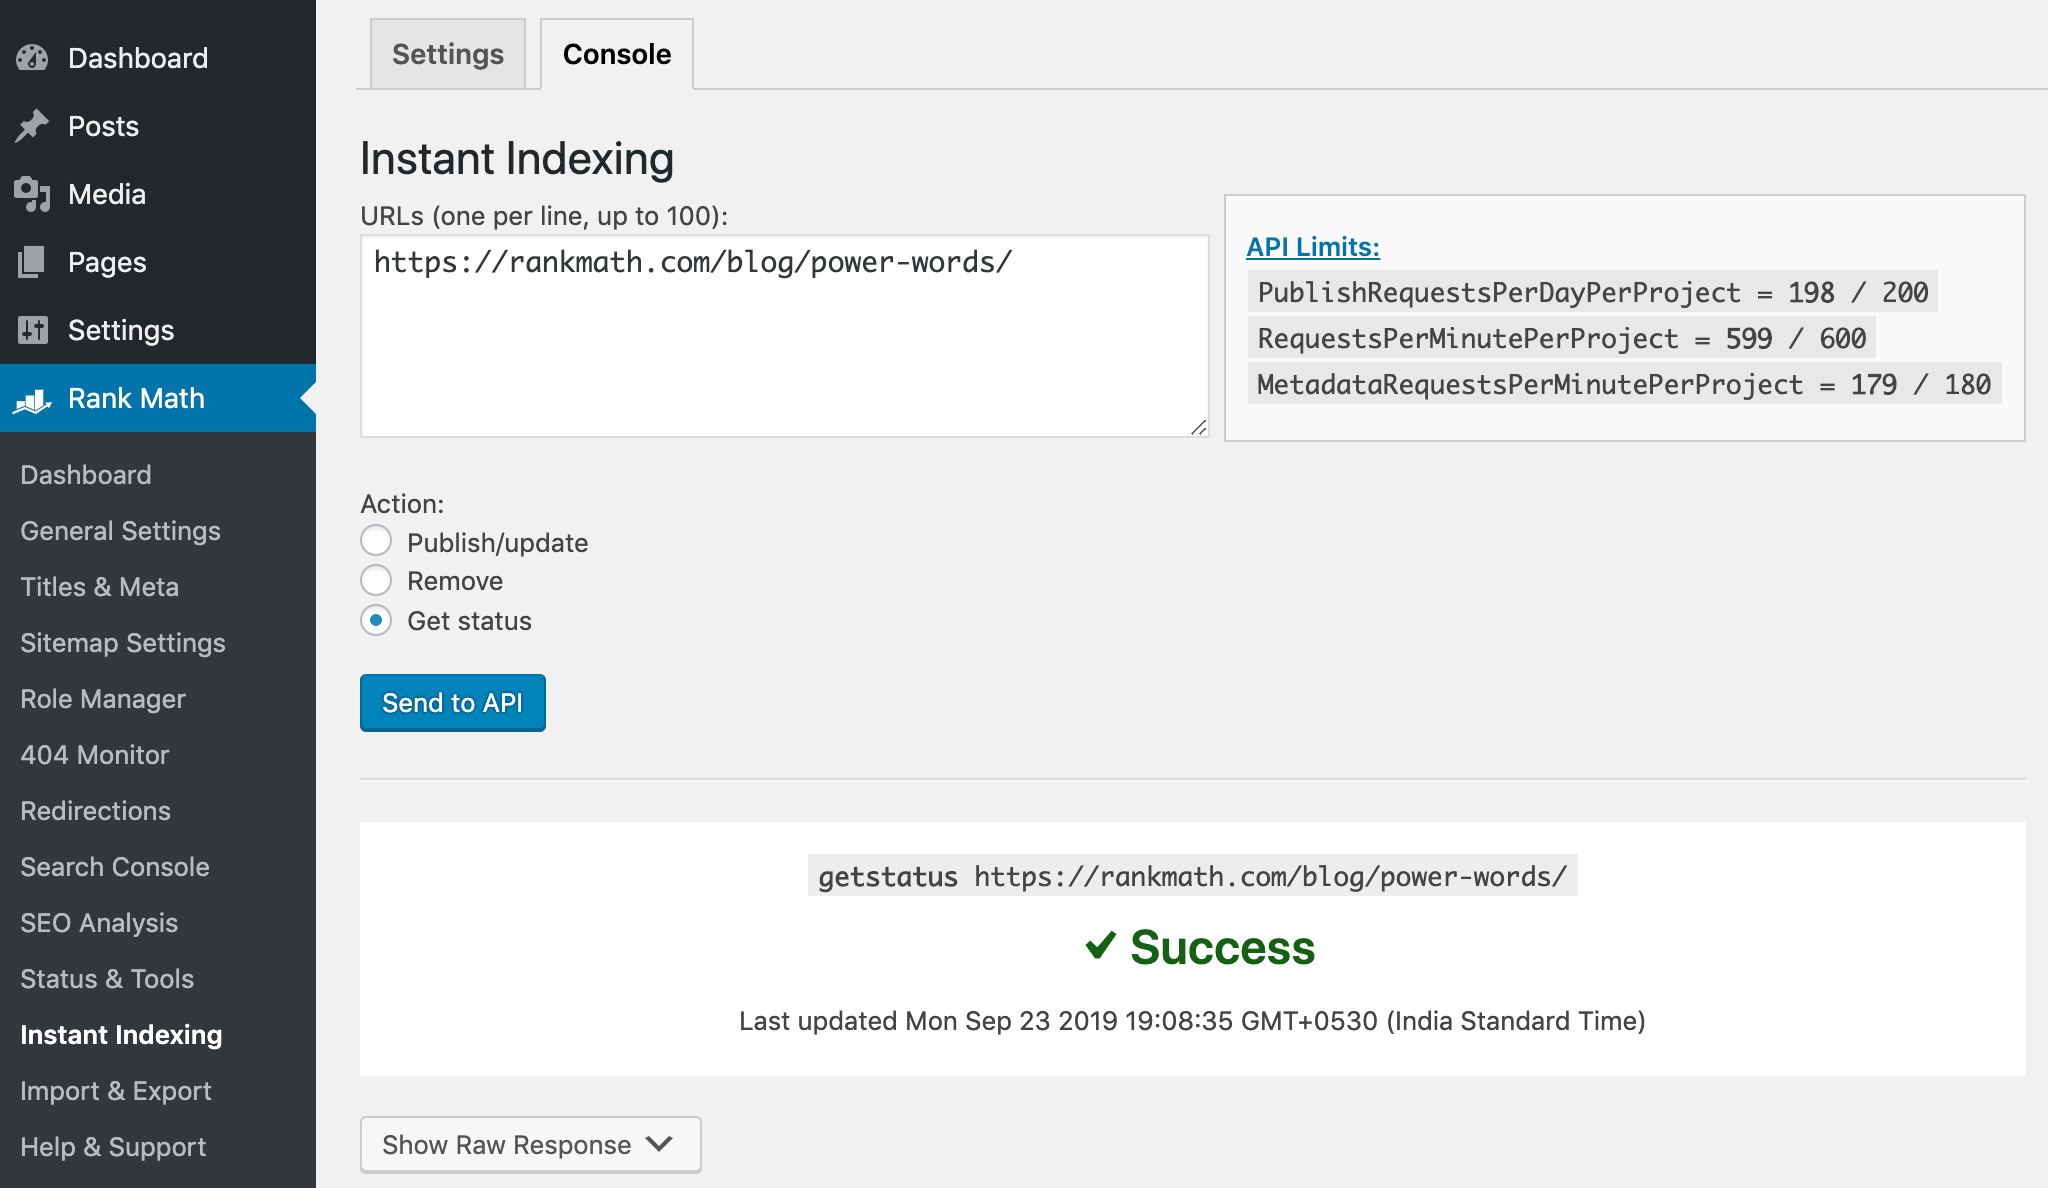This screenshot has height=1188, width=2048.
Task: Click the Instant Indexing menu item
Action: click(x=123, y=1034)
